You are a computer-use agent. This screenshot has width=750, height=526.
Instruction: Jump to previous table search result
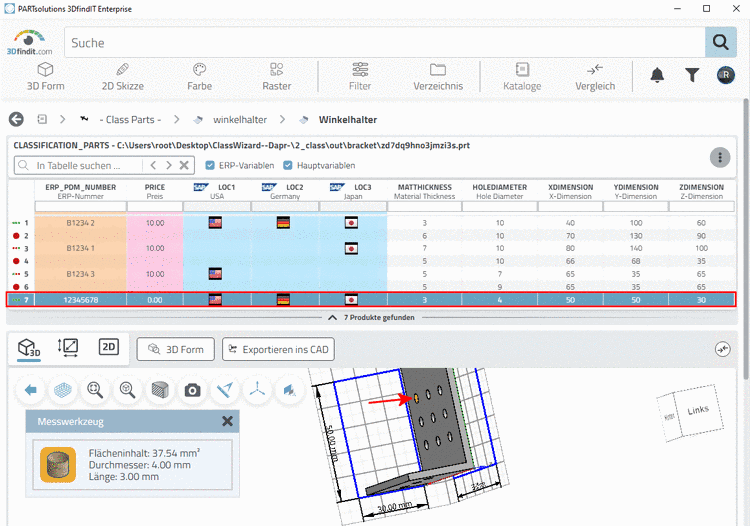[153, 165]
